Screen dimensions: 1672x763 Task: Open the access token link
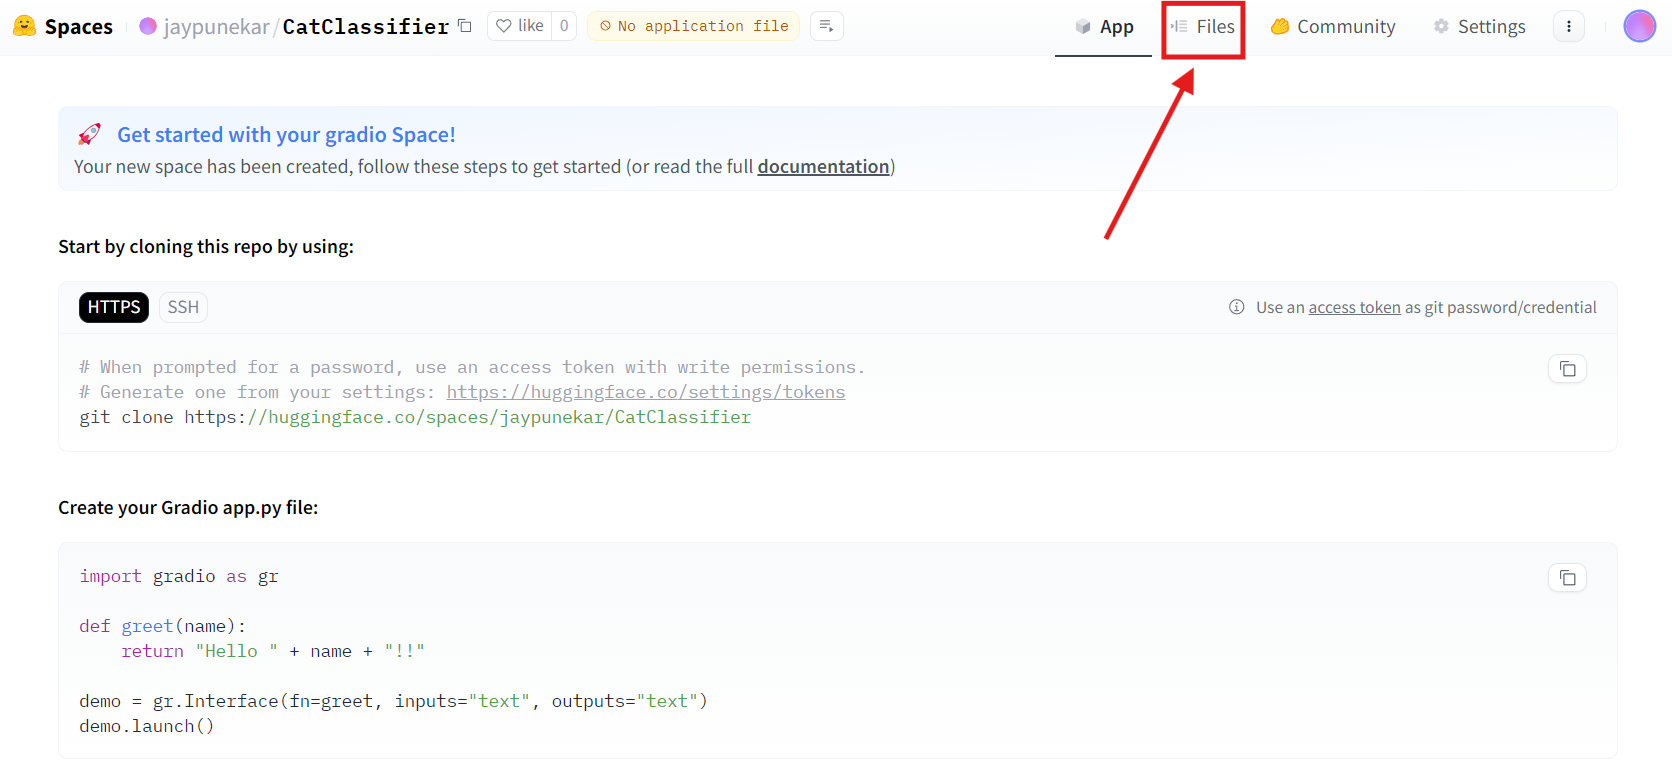[1354, 307]
